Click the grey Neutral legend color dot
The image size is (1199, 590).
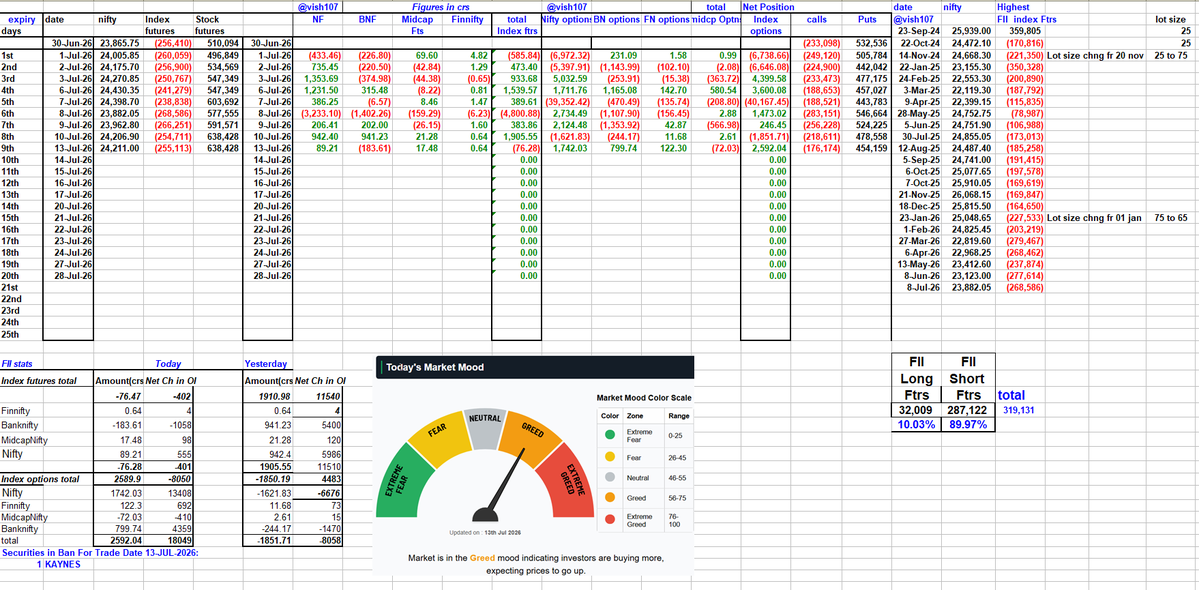(609, 478)
